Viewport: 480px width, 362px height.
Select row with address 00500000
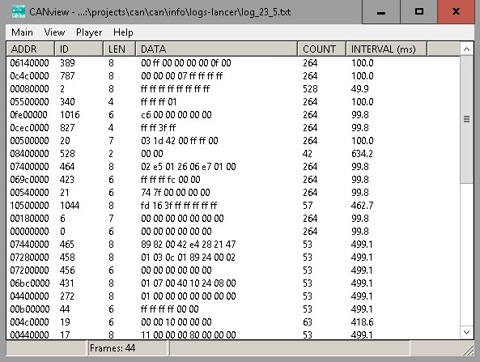(233, 141)
